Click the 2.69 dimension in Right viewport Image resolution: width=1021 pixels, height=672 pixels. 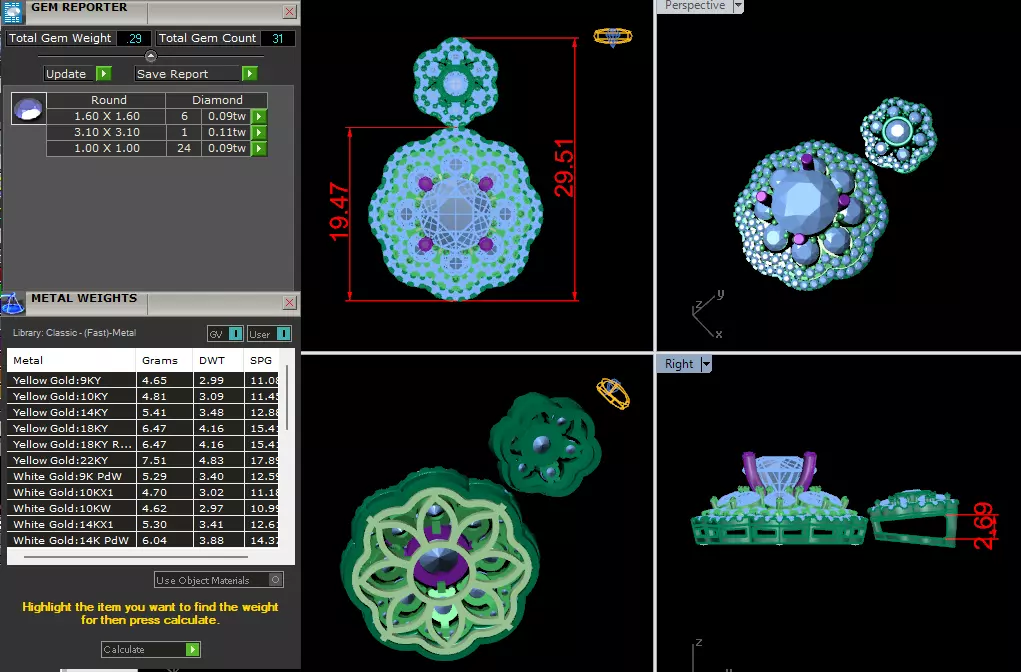pos(983,525)
